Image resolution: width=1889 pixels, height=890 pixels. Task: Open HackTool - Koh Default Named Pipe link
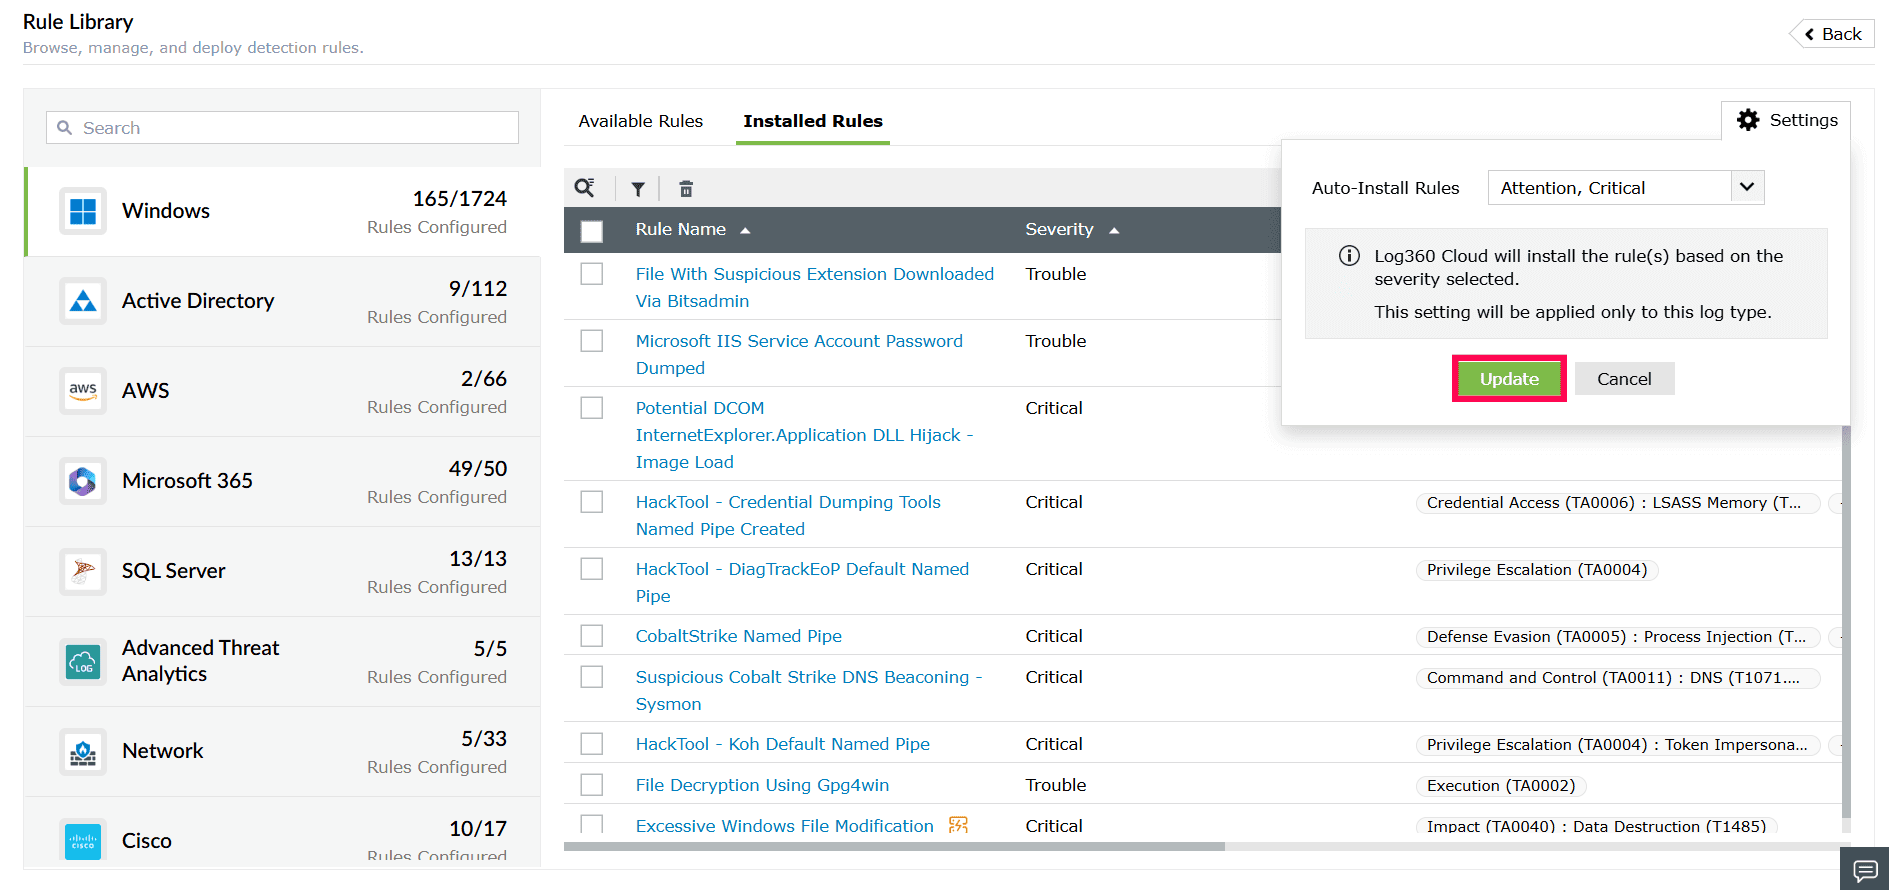782,744
